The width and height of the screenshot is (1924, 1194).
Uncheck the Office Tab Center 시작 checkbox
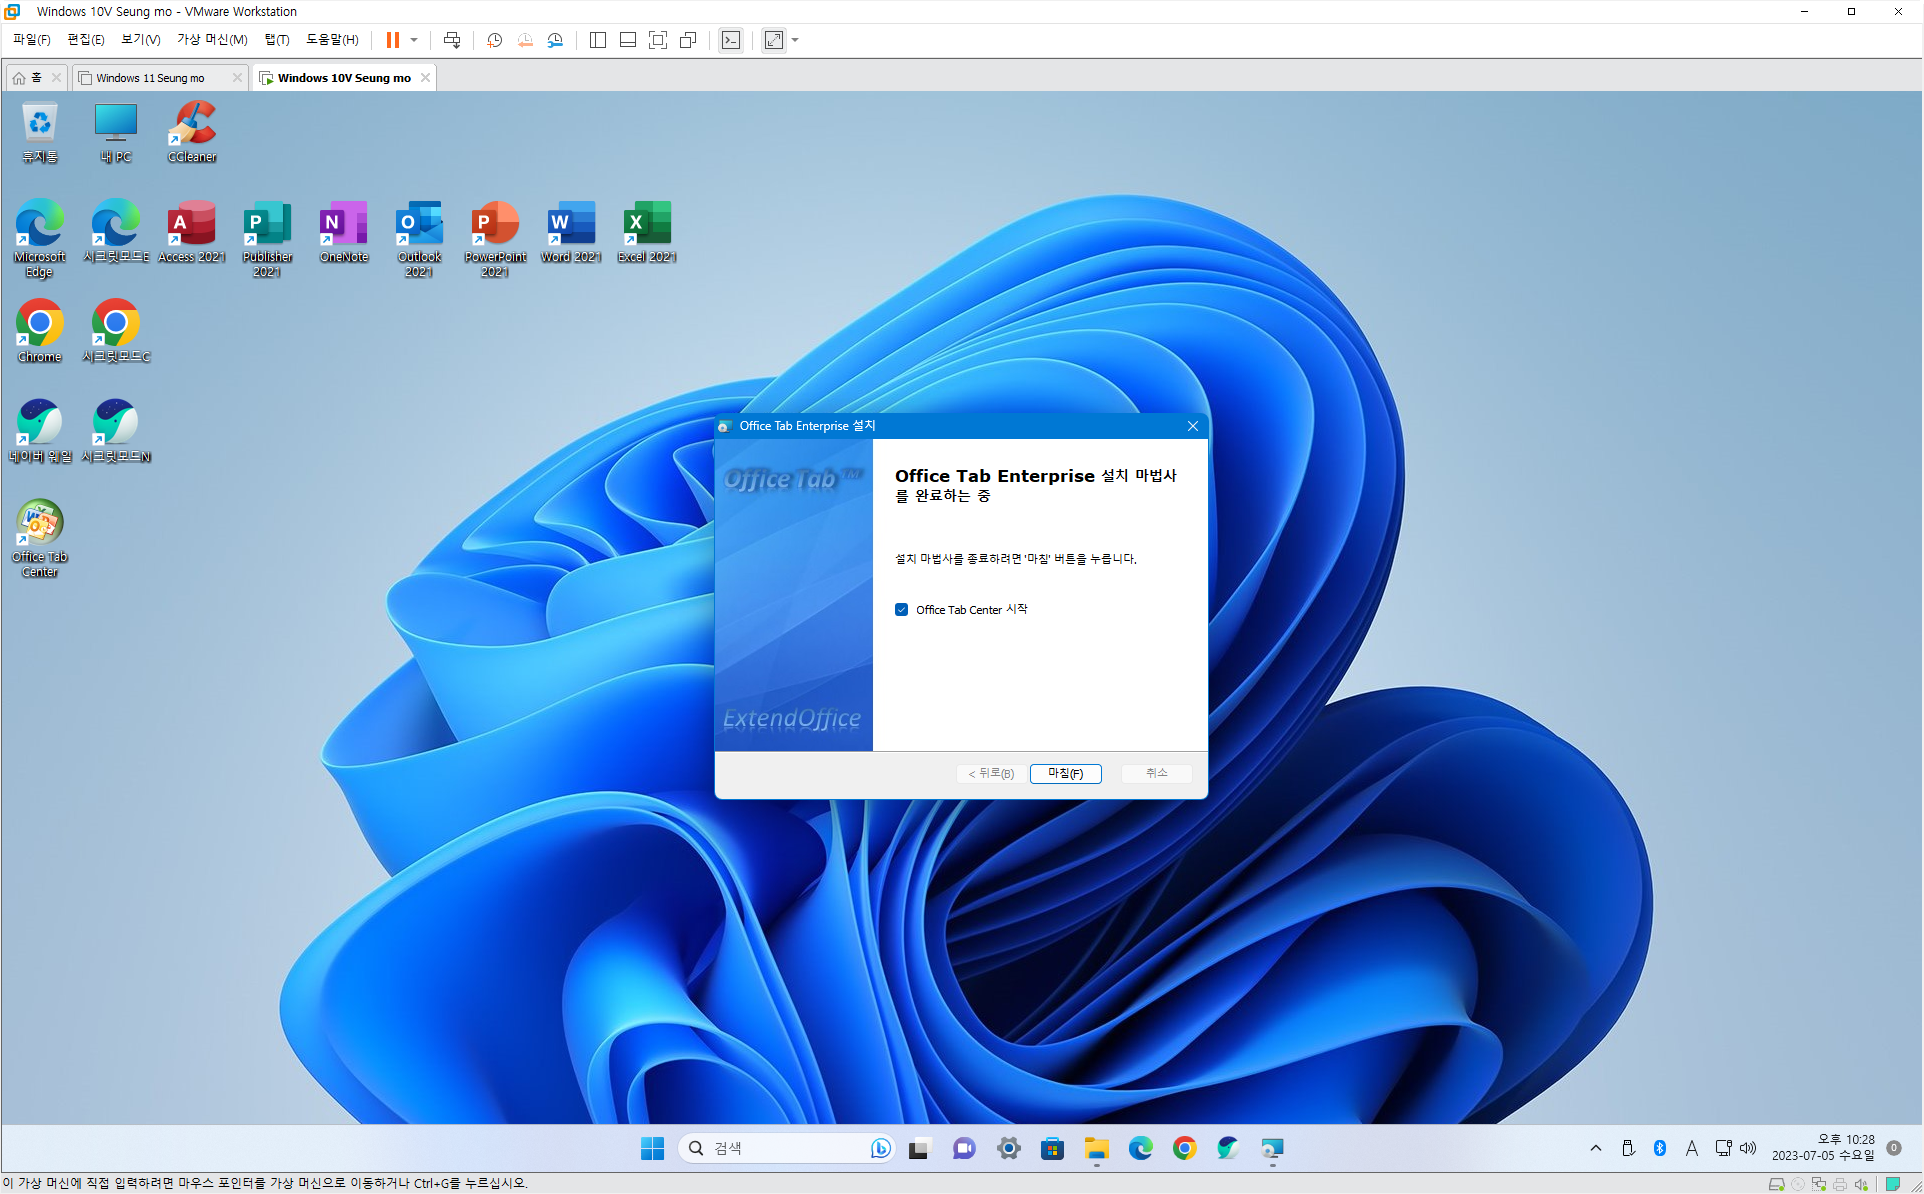coord(902,609)
